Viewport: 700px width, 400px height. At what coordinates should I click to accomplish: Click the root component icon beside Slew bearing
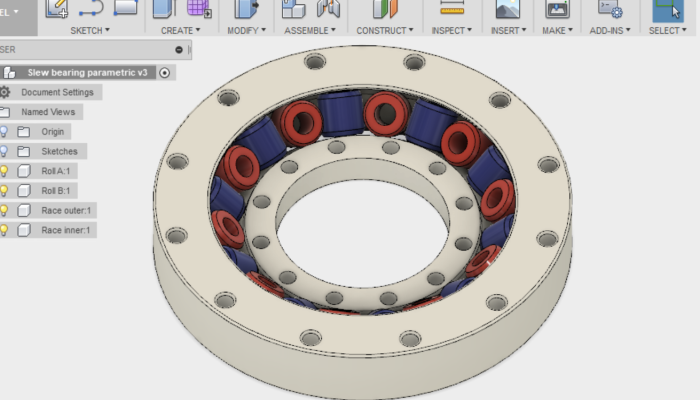(x=9, y=73)
